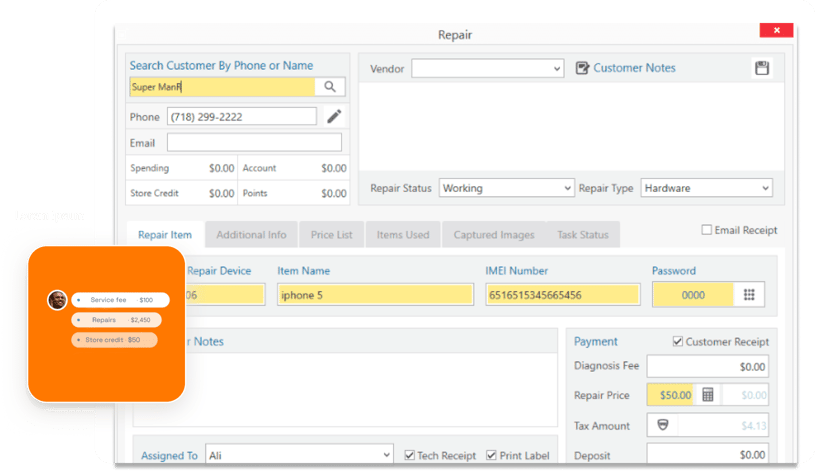Expand the Assigned To dropdown
This screenshot has width=815, height=471.
pyautogui.click(x=386, y=455)
